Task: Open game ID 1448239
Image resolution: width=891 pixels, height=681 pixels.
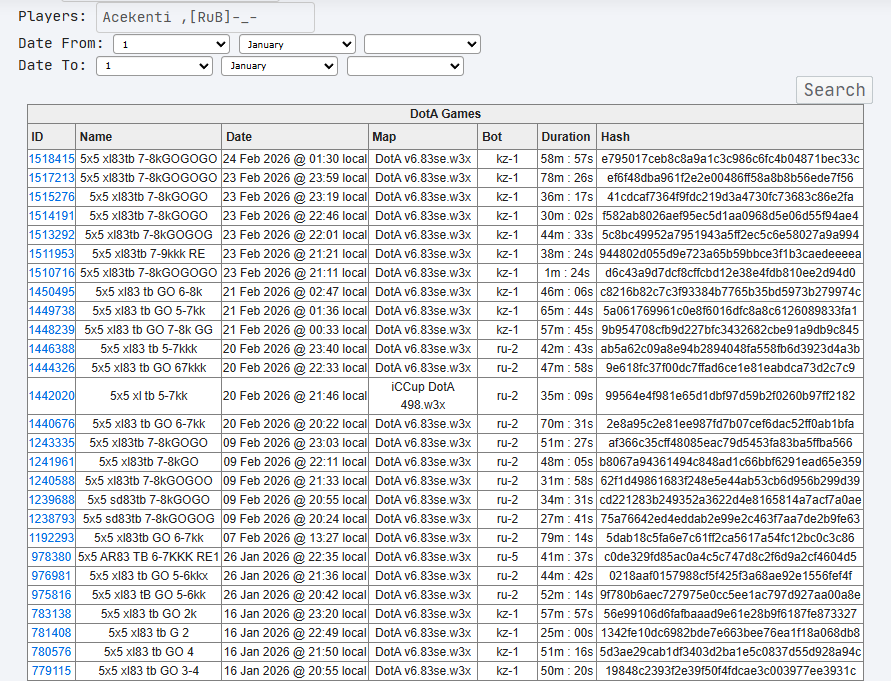Action: click(52, 330)
